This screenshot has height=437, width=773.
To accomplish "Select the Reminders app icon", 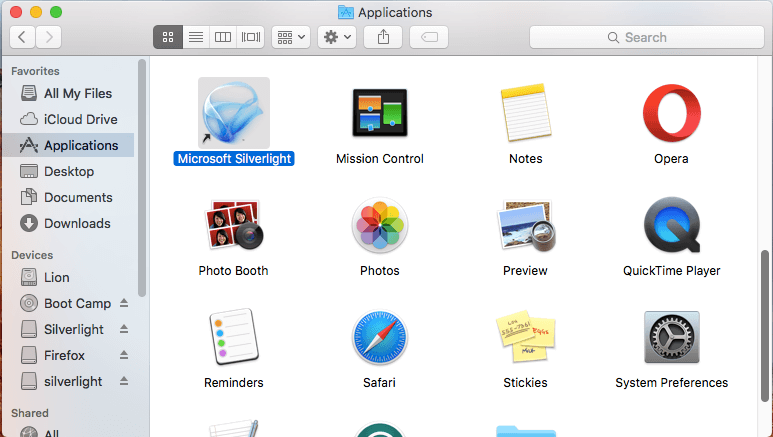I will point(234,337).
